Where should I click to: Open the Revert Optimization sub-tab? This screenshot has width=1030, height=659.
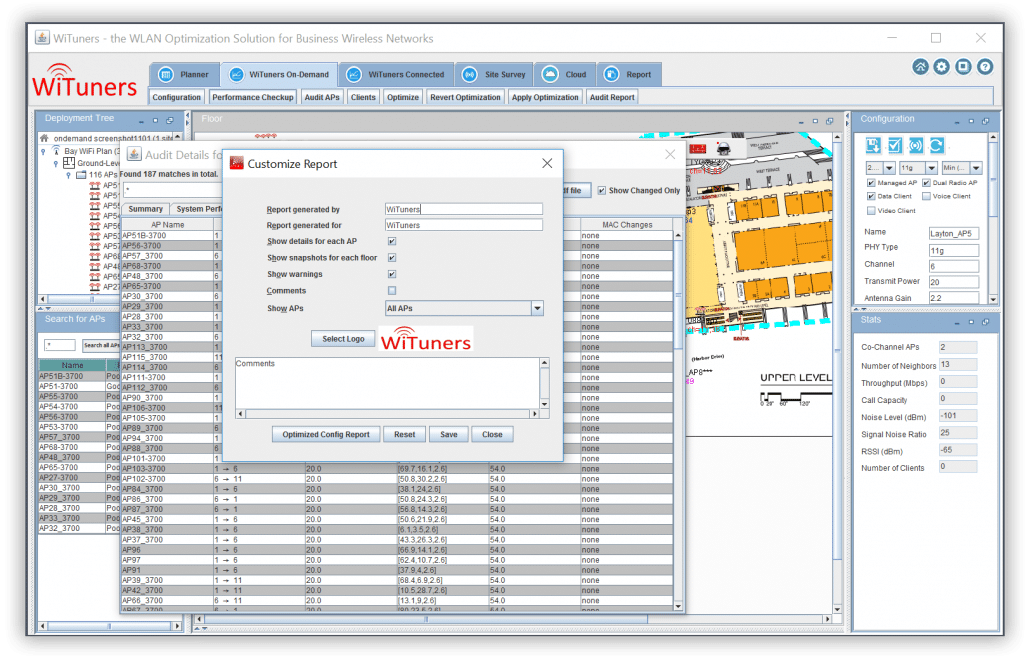[x=465, y=97]
